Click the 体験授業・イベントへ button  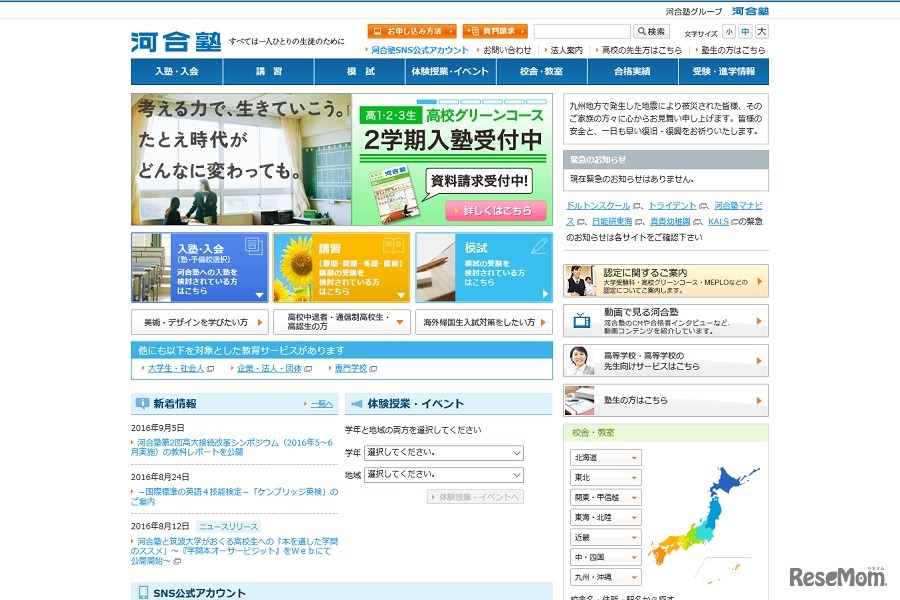click(475, 497)
